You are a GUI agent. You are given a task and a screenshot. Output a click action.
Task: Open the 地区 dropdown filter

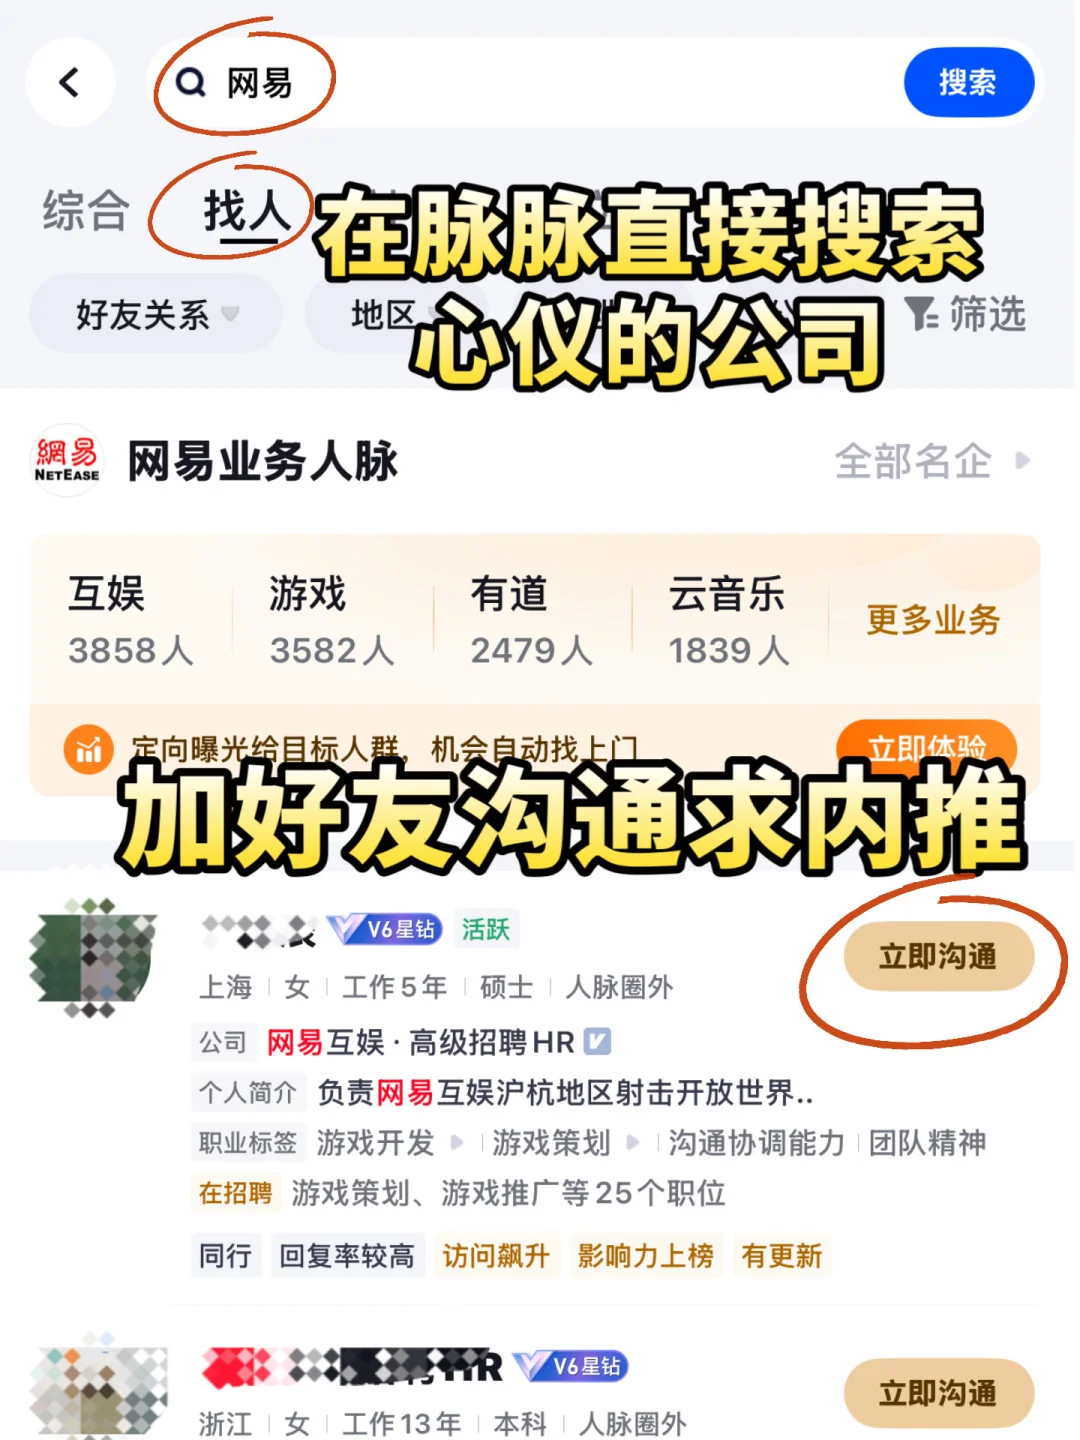click(385, 315)
